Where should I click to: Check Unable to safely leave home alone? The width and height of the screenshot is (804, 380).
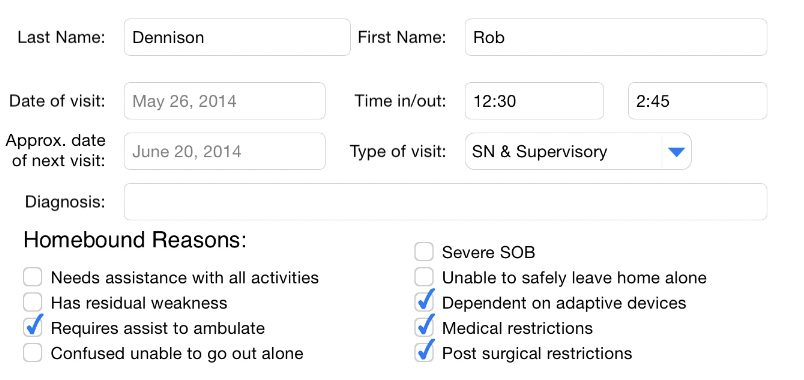(424, 277)
